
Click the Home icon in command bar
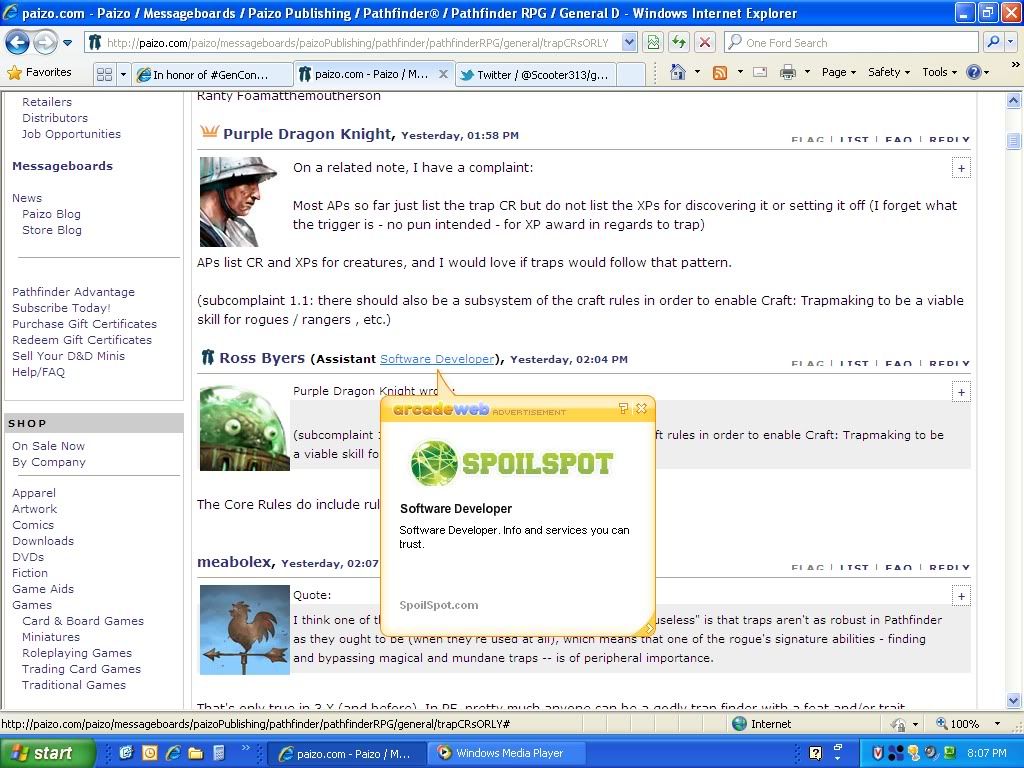[x=678, y=72]
